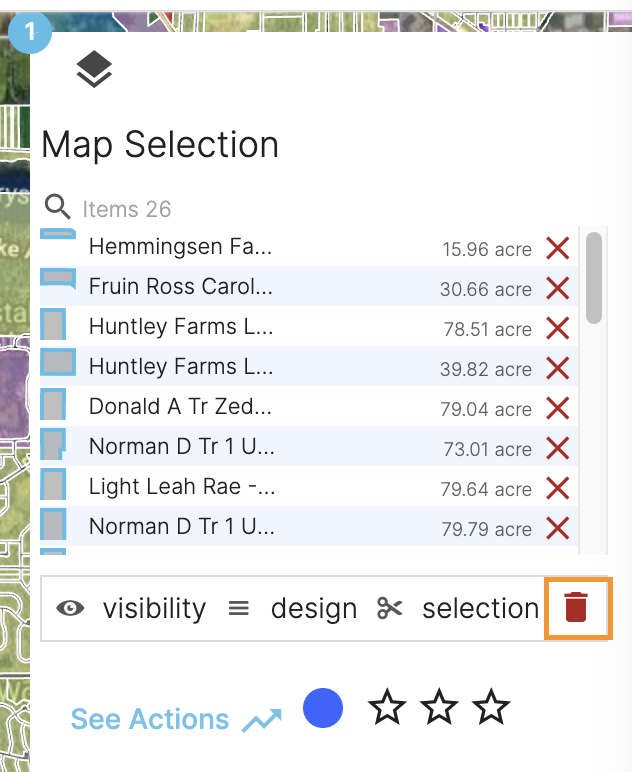This screenshot has width=632, height=772.
Task: Remove Norman D Tr 79.79 acre item
Action: [558, 528]
